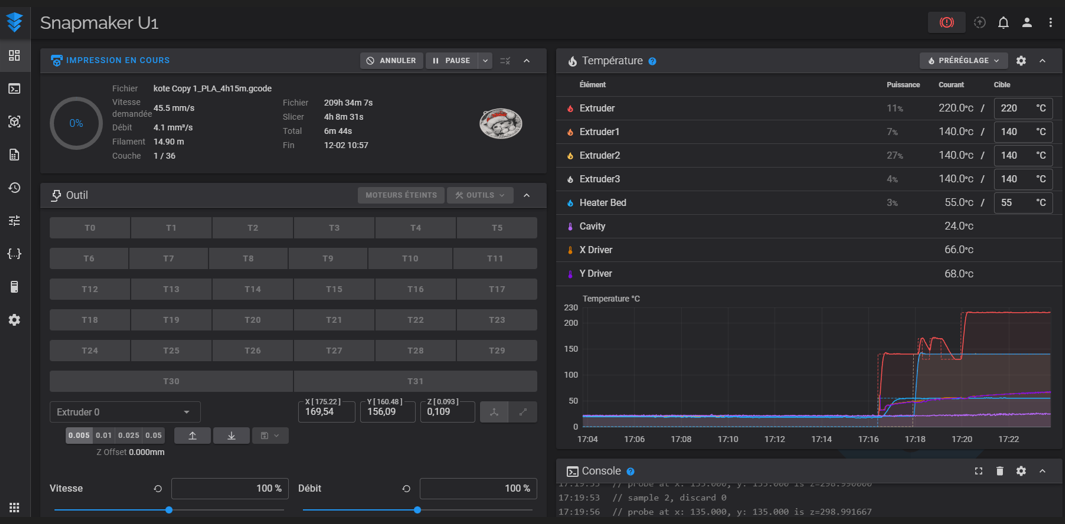Select 0.025 Z offset increment
Viewport: 1065px width, 524px height.
128,436
